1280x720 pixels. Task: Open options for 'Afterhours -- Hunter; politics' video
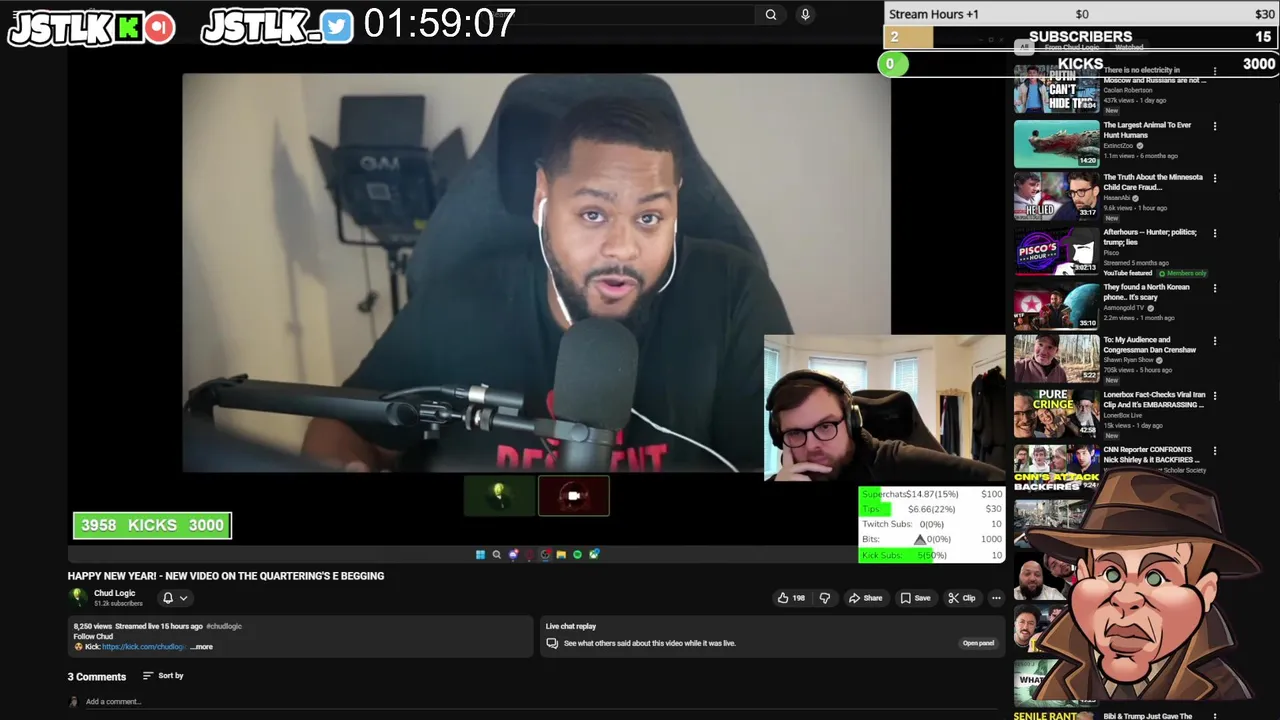click(1215, 234)
